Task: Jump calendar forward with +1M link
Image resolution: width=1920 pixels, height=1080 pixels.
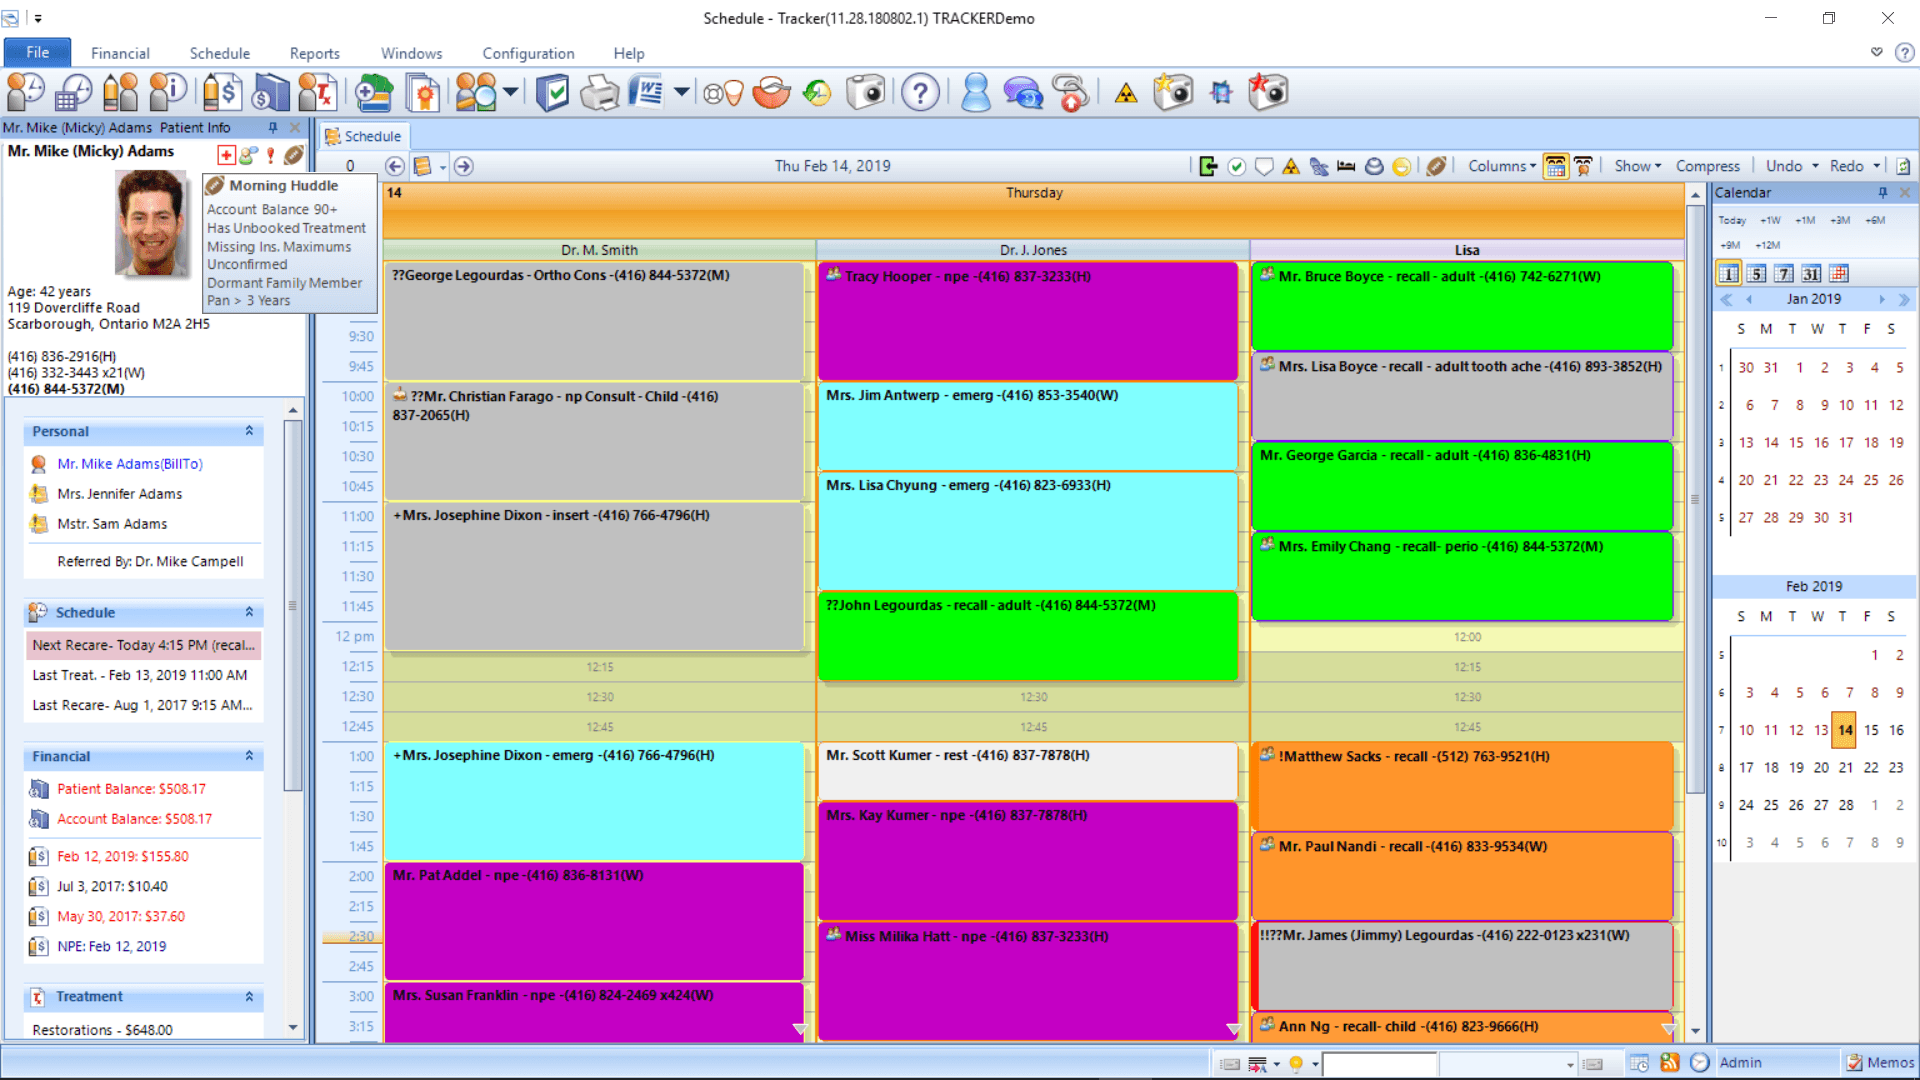Action: point(1805,220)
